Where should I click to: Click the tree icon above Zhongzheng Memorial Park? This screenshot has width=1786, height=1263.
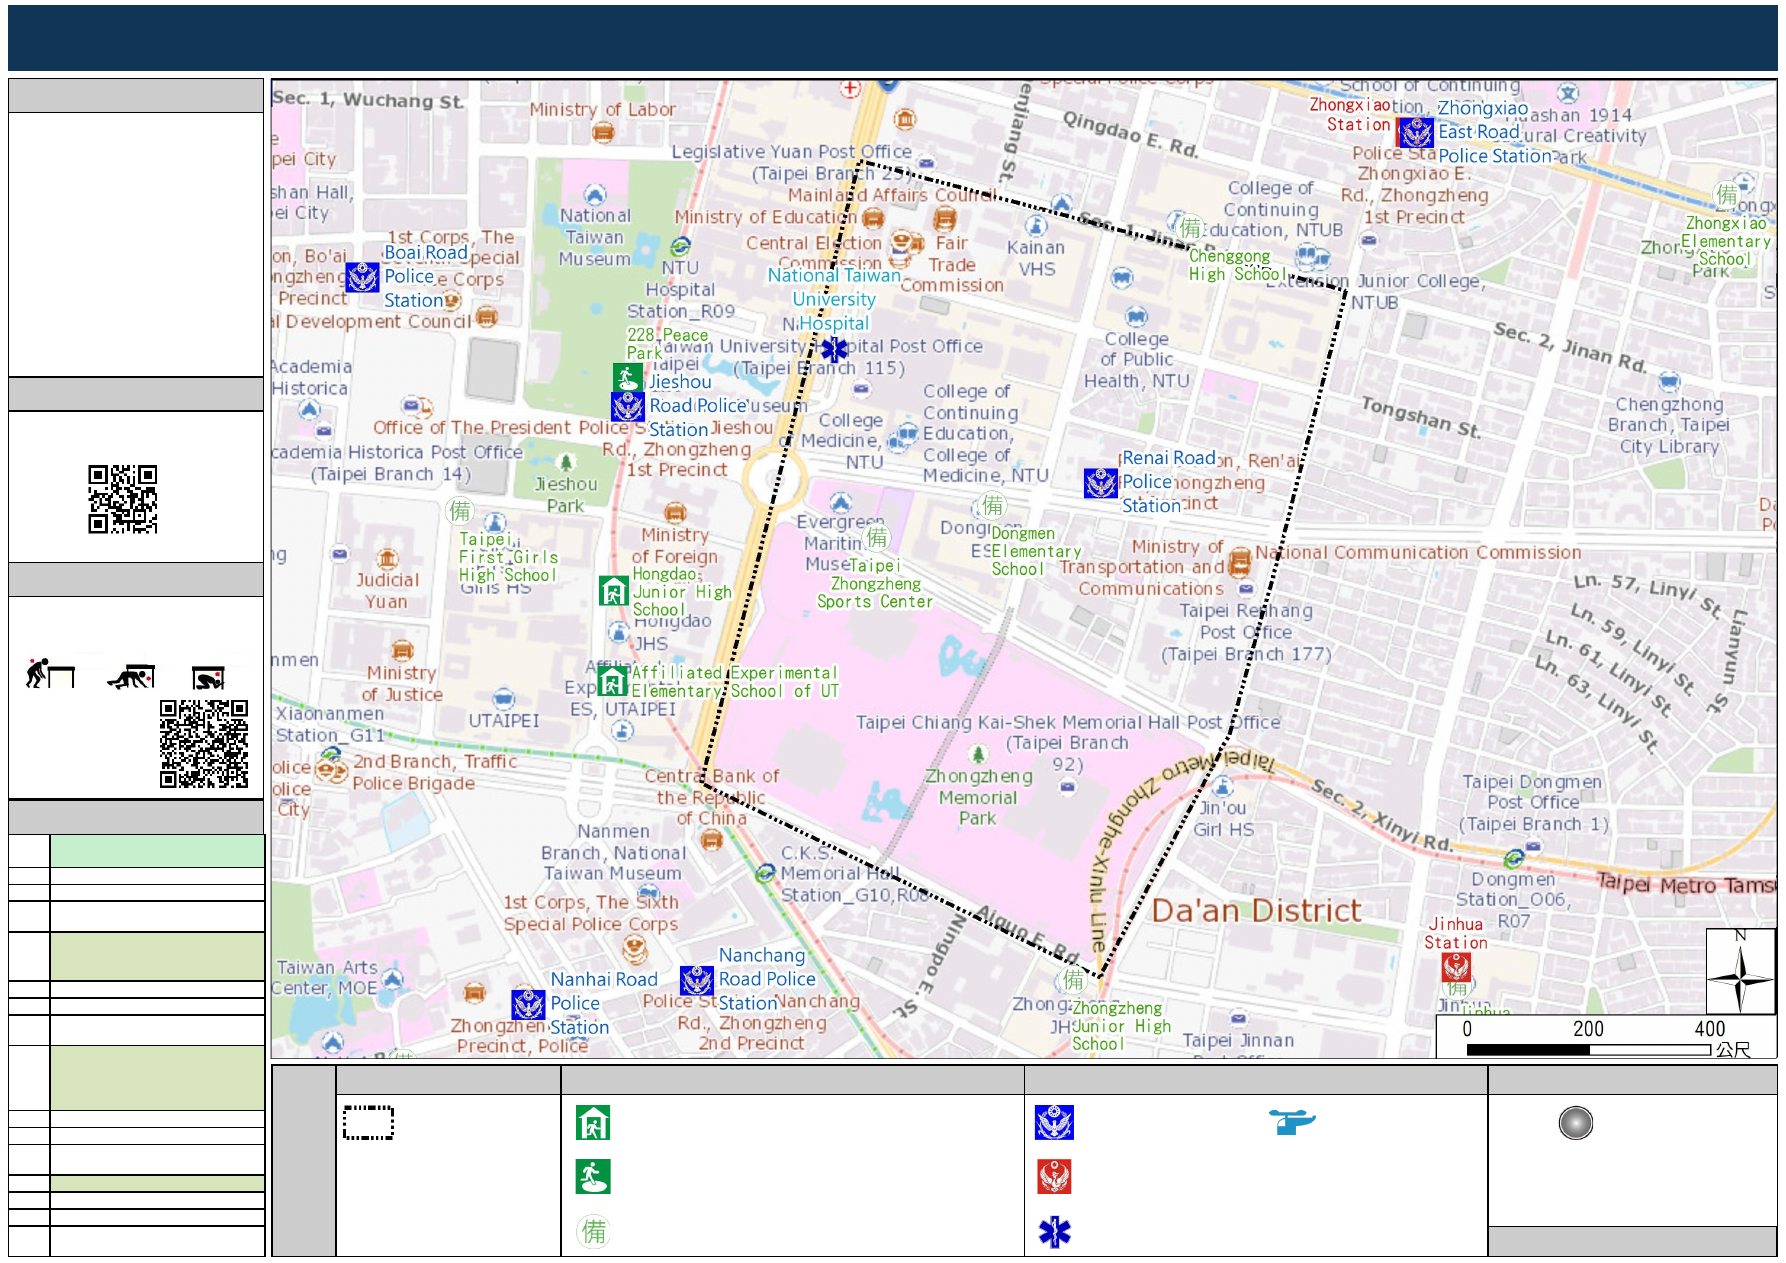click(x=978, y=753)
